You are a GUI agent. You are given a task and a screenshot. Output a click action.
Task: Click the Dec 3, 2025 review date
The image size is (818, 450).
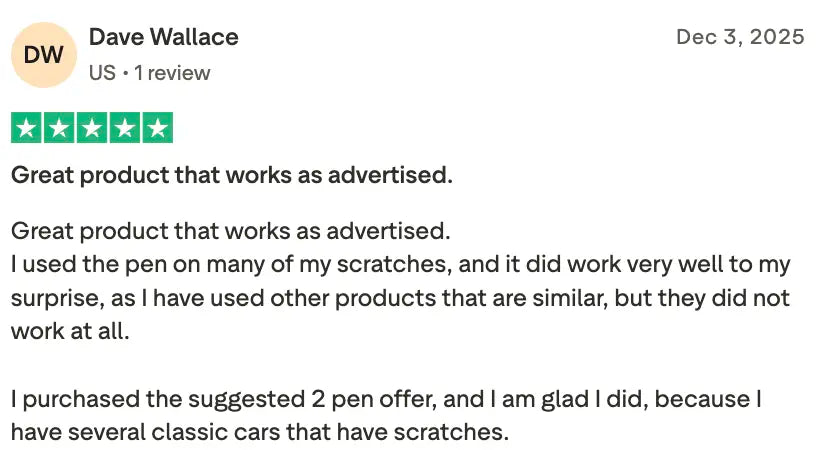pos(740,37)
